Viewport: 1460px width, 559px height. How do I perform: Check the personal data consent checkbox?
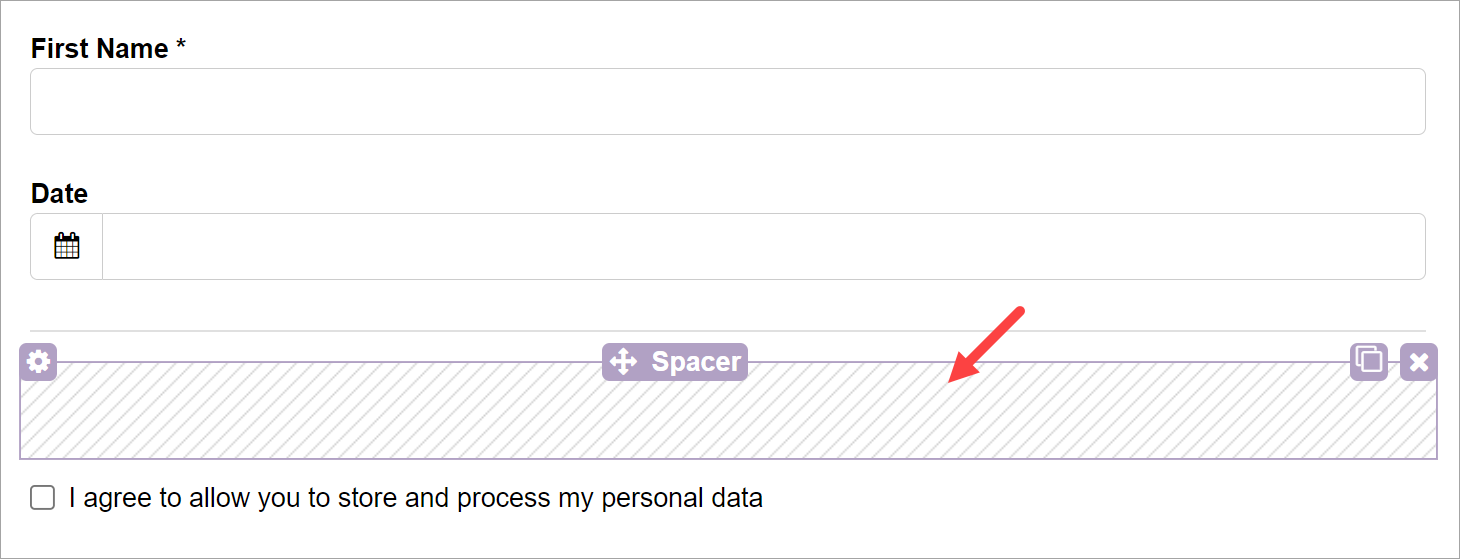(x=42, y=498)
